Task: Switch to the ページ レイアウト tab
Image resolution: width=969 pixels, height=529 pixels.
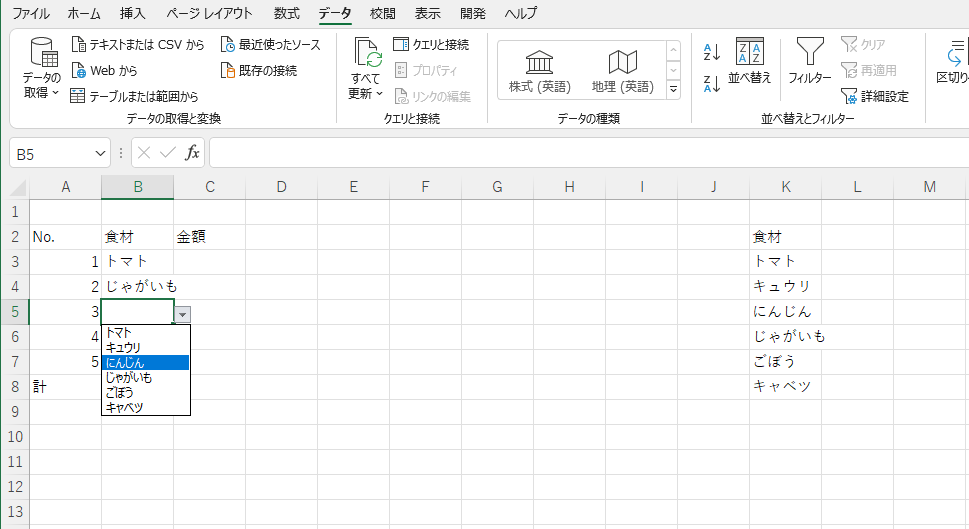Action: click(209, 13)
